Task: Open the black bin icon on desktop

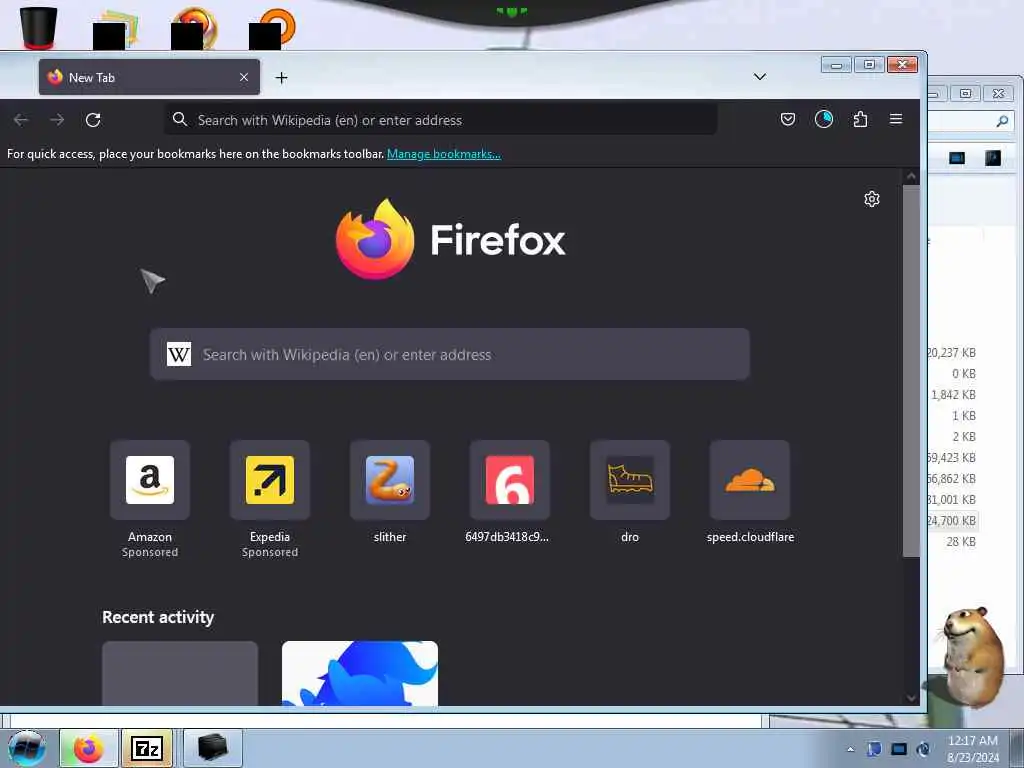Action: pyautogui.click(x=38, y=27)
